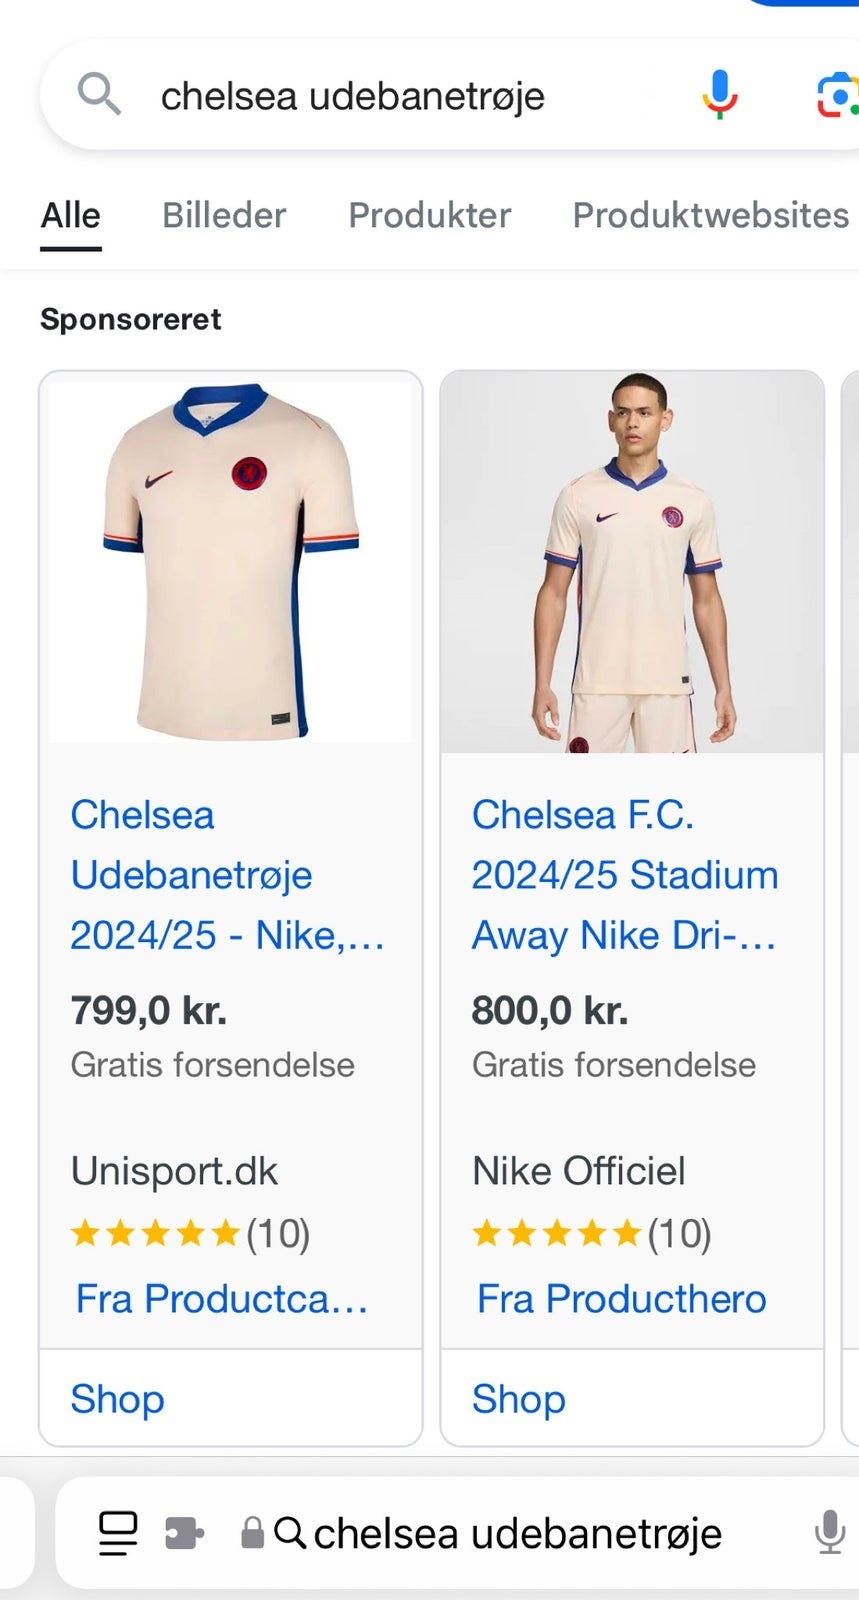Screen dimensions: 859x1600
Task: Open the Produkter tab
Action: point(429,215)
